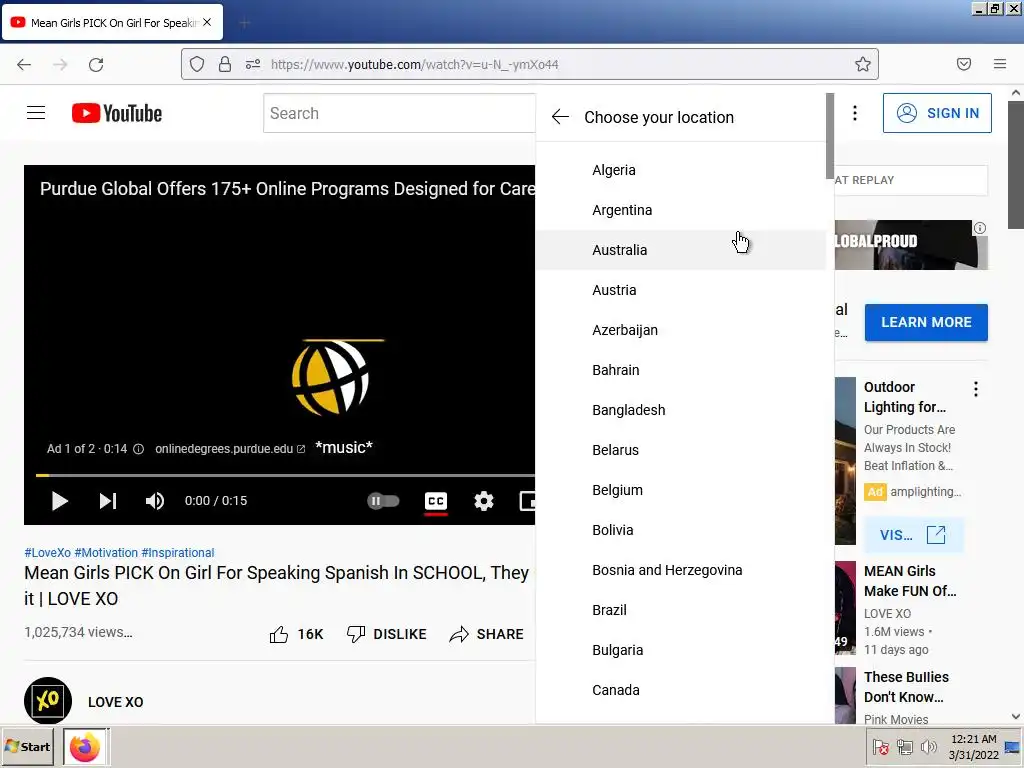Like the video thumbs up icon
Image resolution: width=1024 pixels, height=768 pixels.
click(279, 634)
